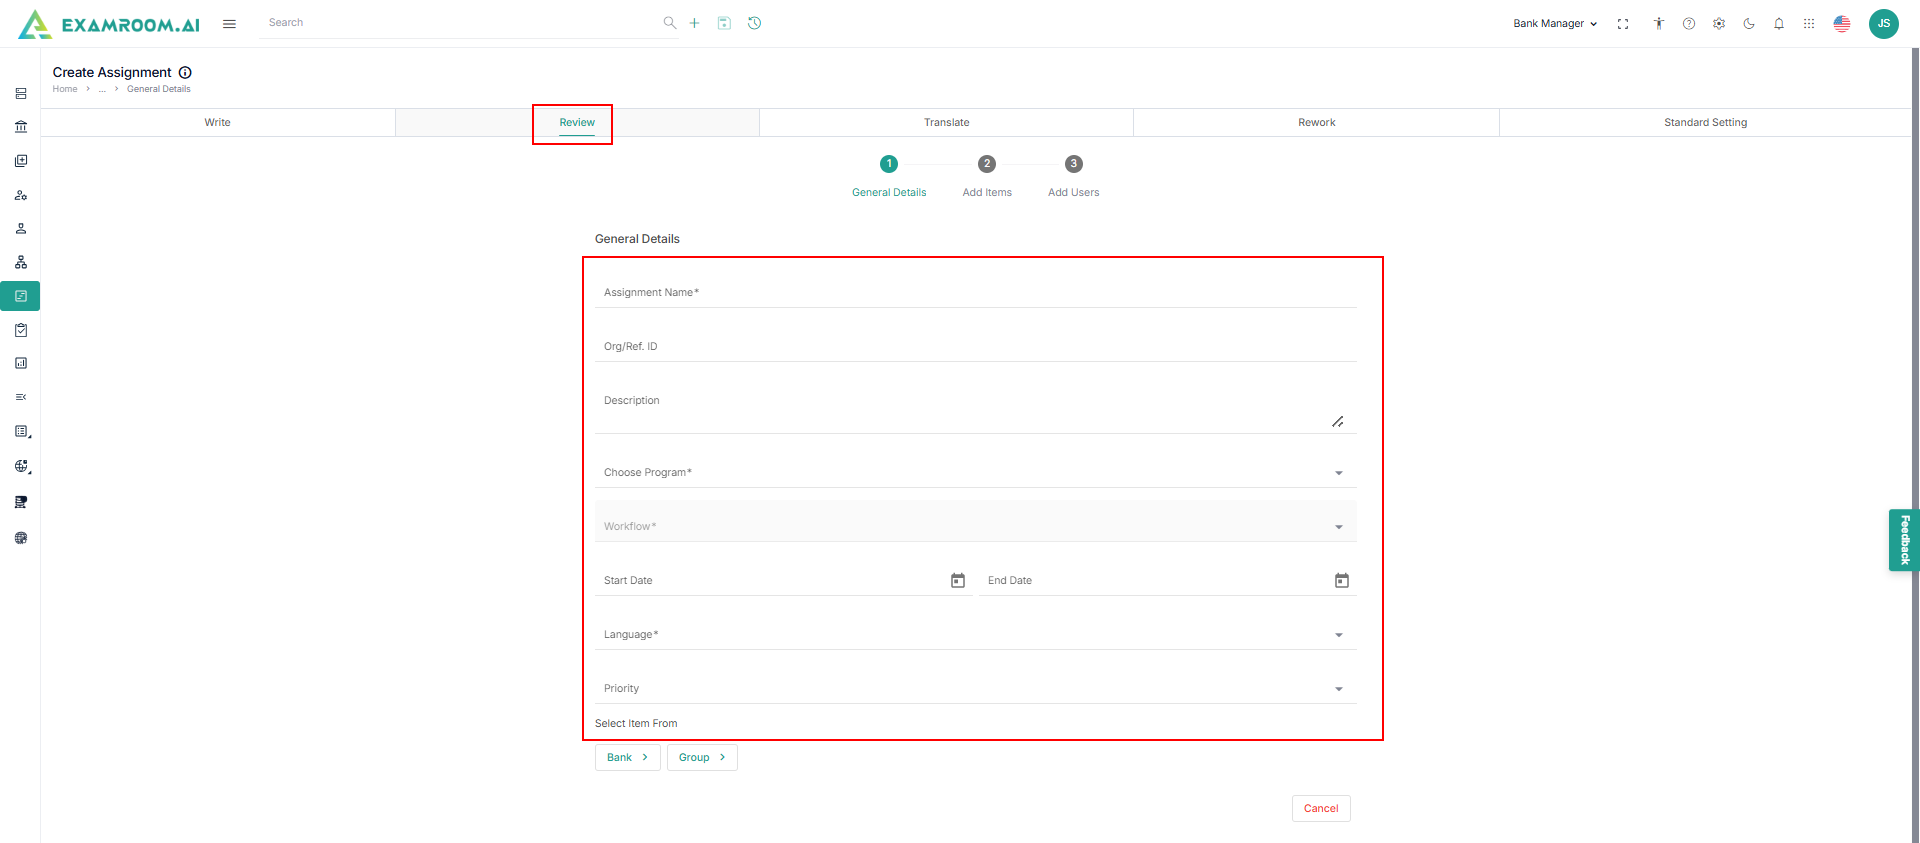1920x843 pixels.
Task: Open the single user sidebar icon
Action: tap(21, 229)
